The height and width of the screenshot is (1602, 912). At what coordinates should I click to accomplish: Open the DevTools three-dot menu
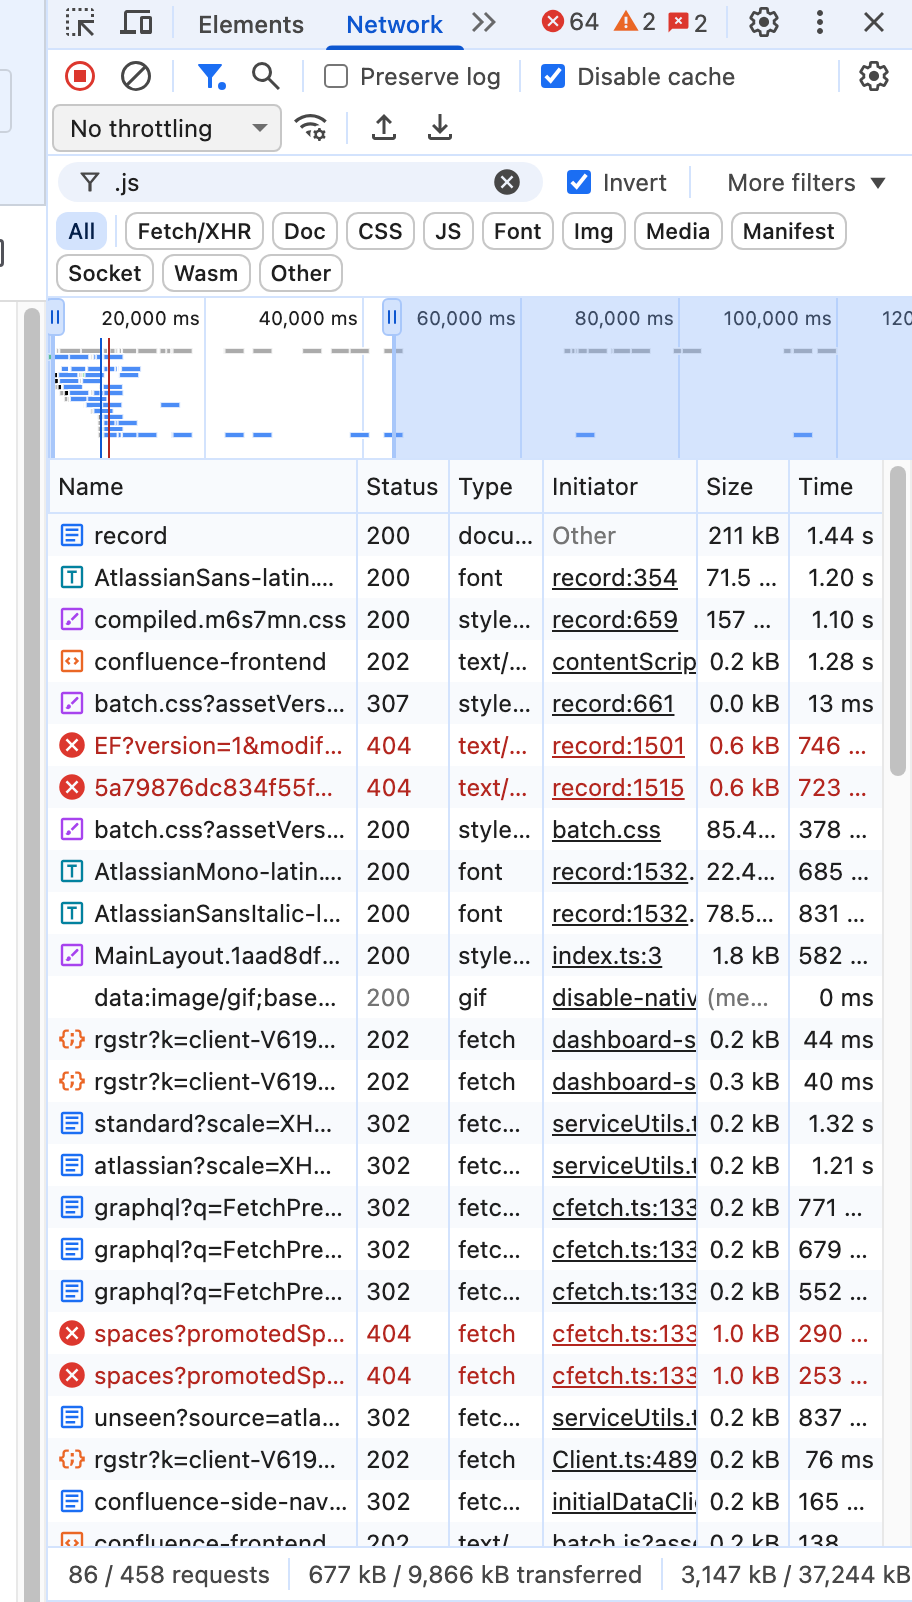pos(820,23)
